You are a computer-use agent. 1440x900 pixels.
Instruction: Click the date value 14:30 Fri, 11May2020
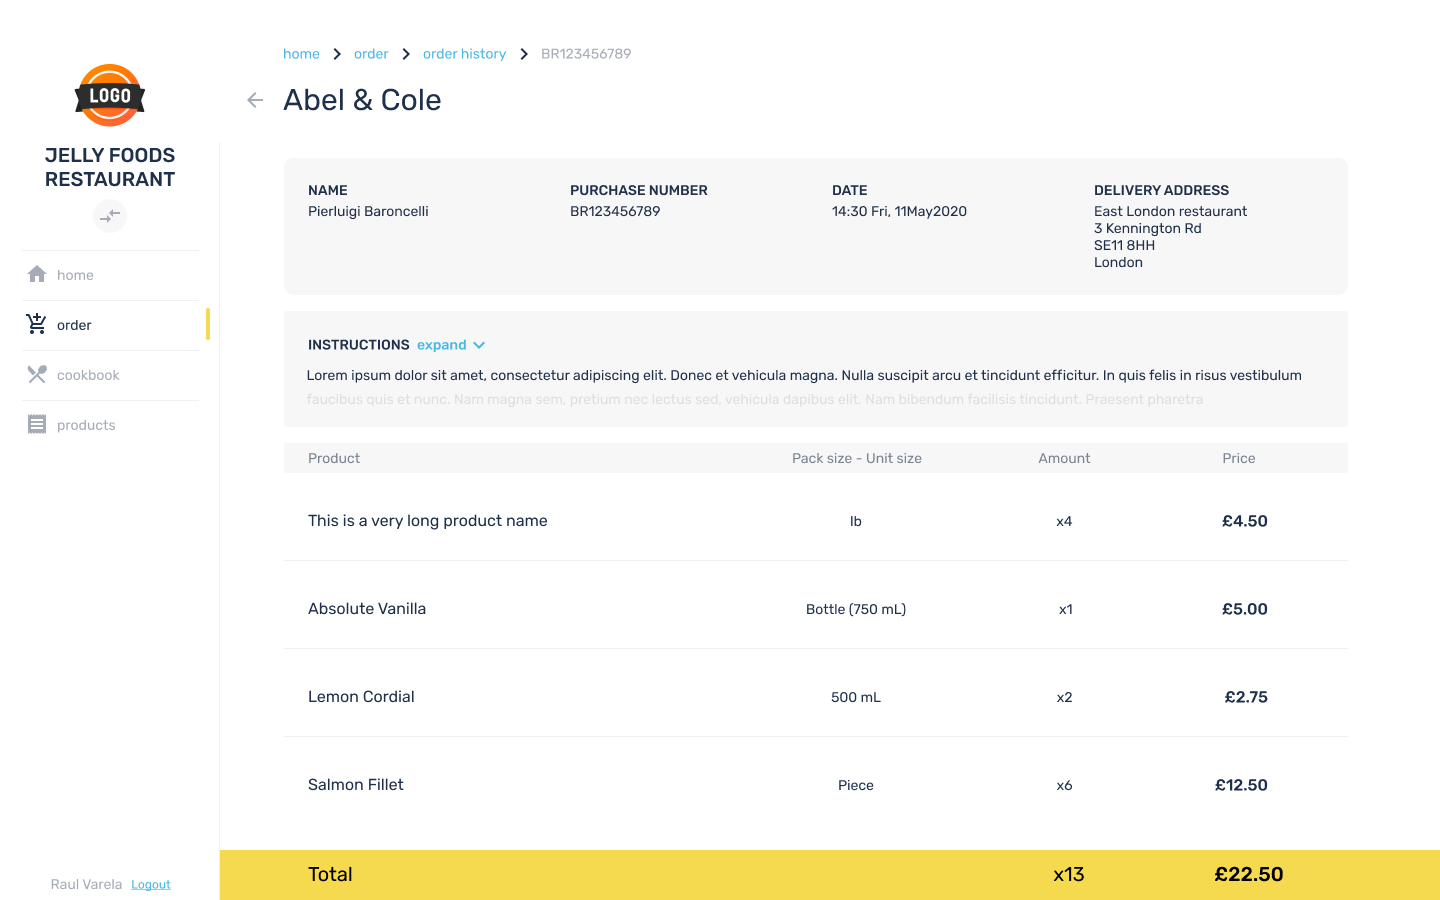coord(899,211)
